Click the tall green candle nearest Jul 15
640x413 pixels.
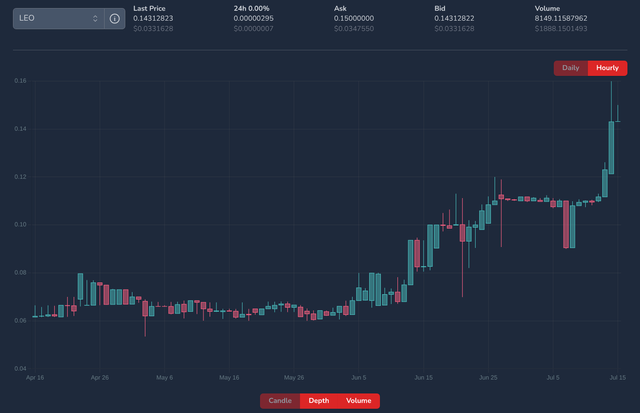point(611,148)
